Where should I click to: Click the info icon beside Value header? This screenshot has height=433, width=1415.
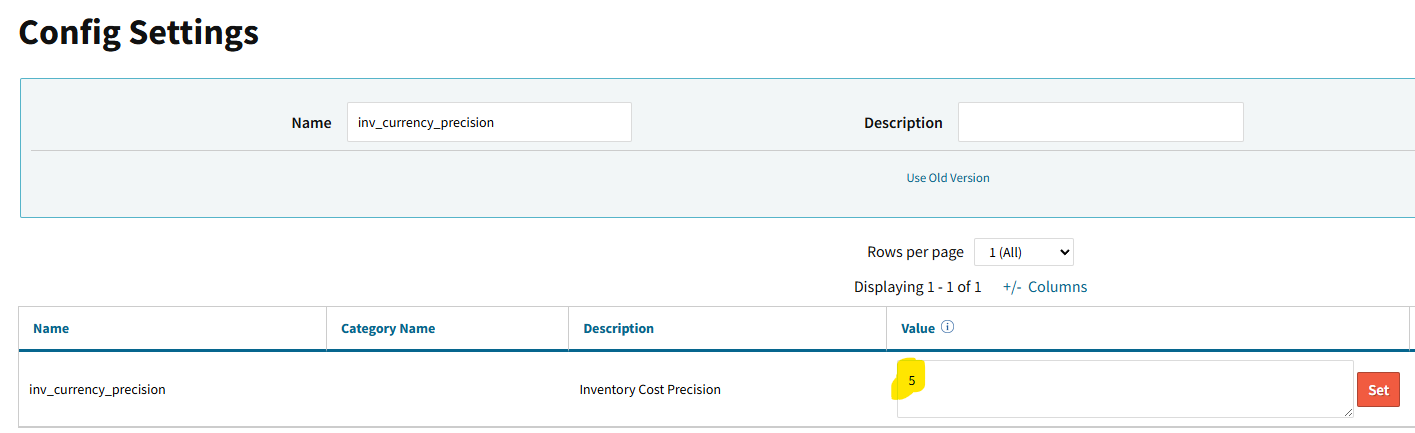pyautogui.click(x=948, y=327)
